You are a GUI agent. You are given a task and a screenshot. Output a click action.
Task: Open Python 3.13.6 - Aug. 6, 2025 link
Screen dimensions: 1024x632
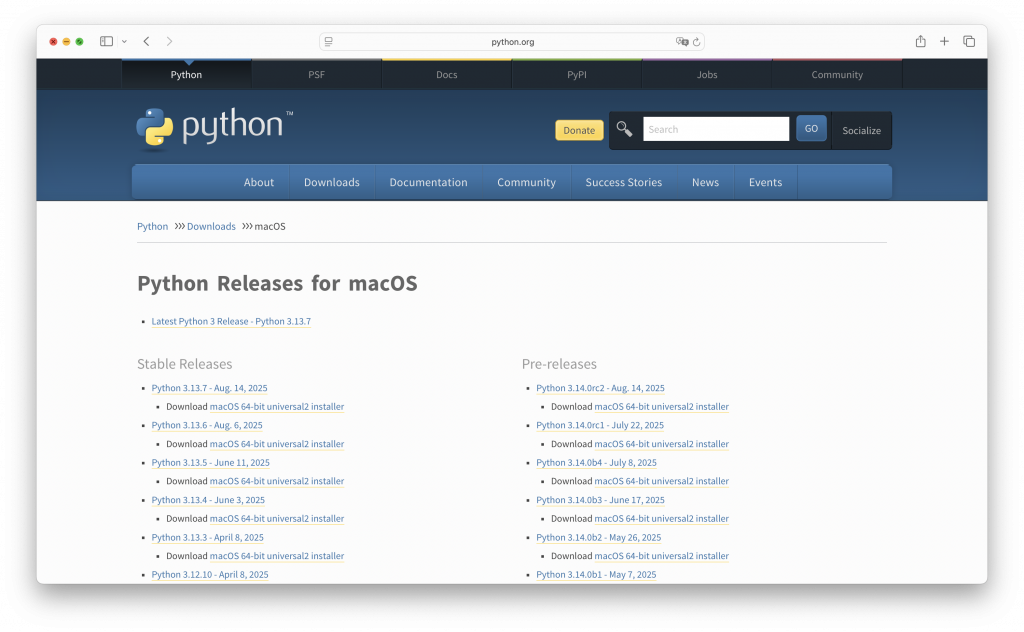(207, 425)
